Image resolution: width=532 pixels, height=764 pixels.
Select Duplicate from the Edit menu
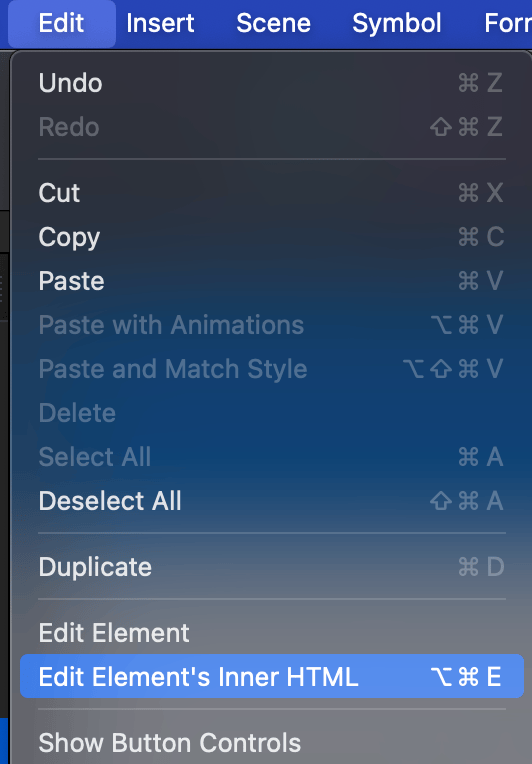point(272,567)
